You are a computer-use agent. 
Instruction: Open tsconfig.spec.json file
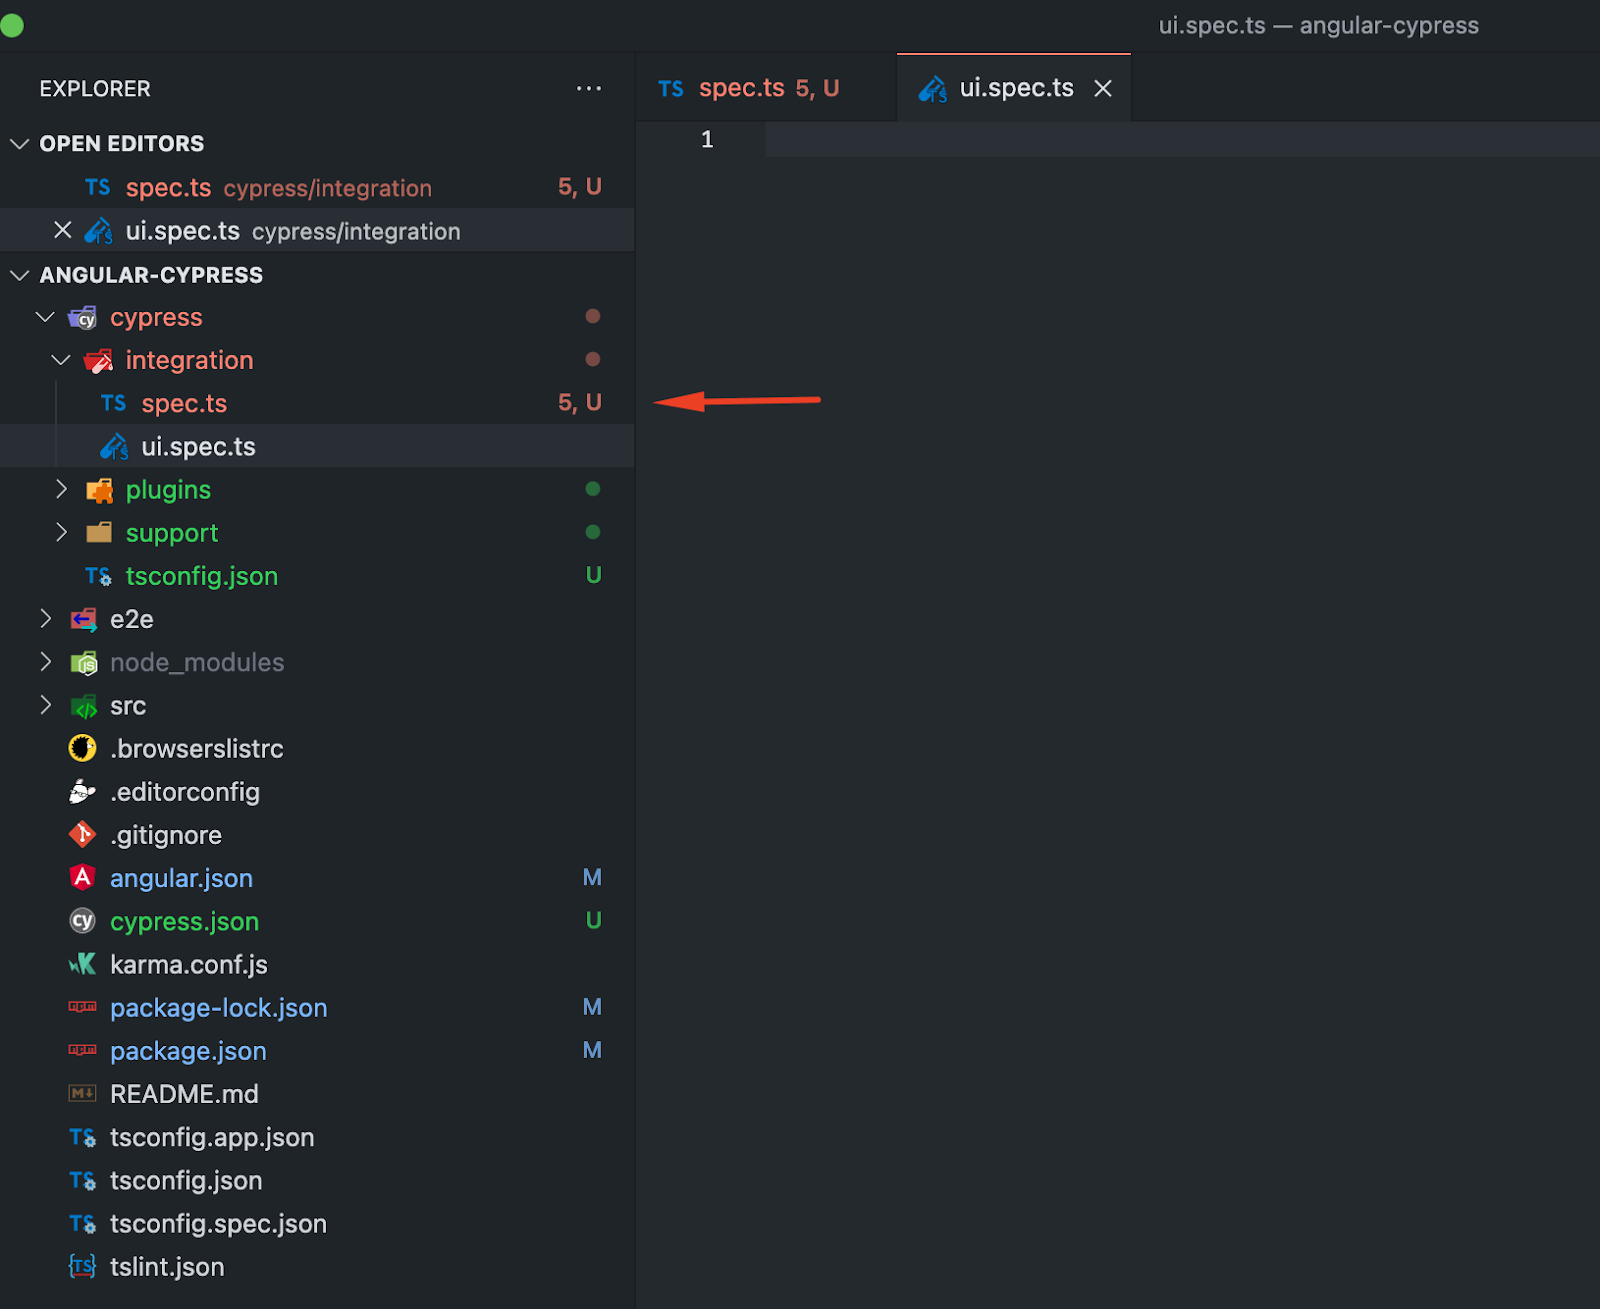tap(317, 1223)
